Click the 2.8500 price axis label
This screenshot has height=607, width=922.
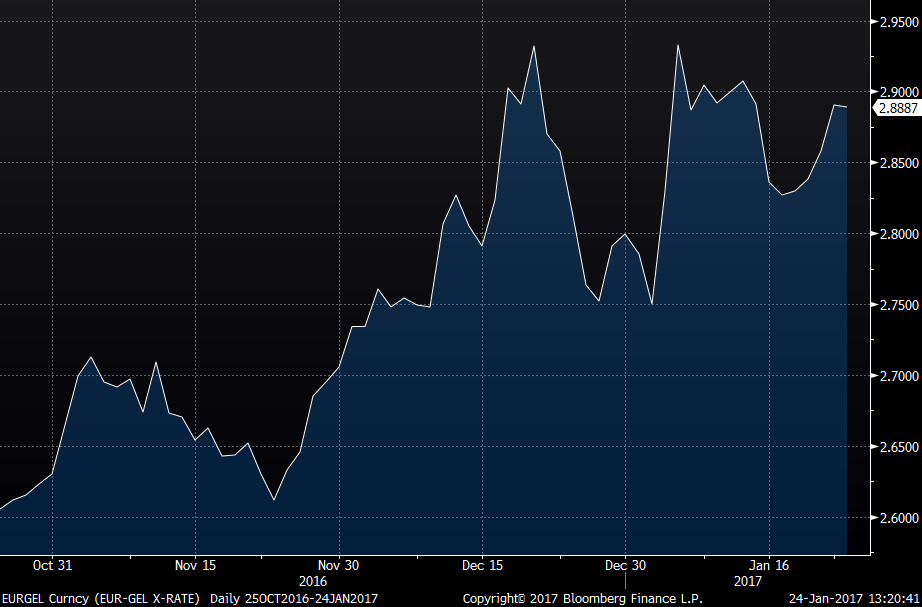click(897, 163)
